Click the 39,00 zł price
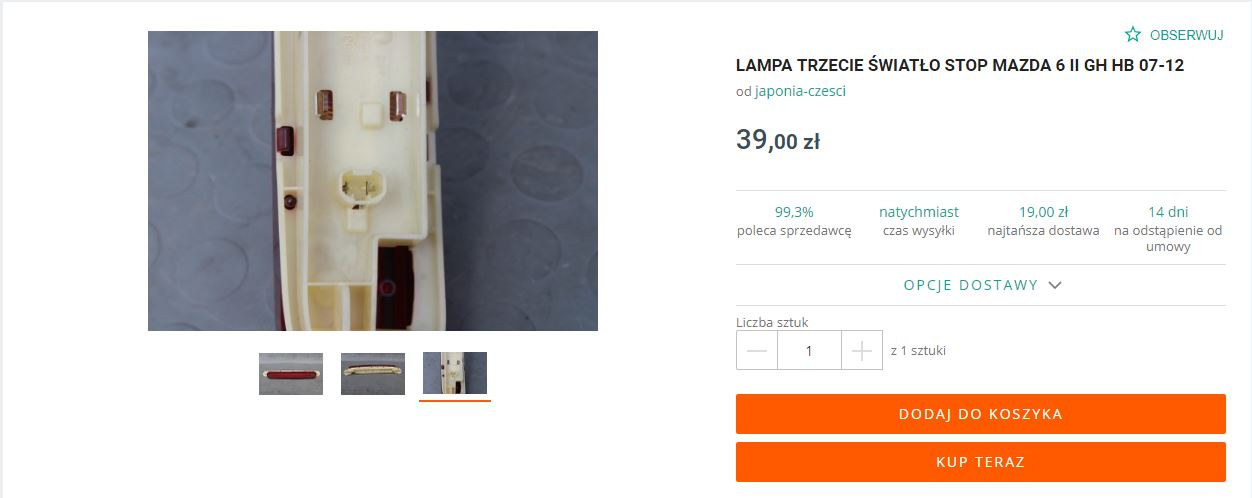Image resolution: width=1252 pixels, height=498 pixels. (x=778, y=140)
